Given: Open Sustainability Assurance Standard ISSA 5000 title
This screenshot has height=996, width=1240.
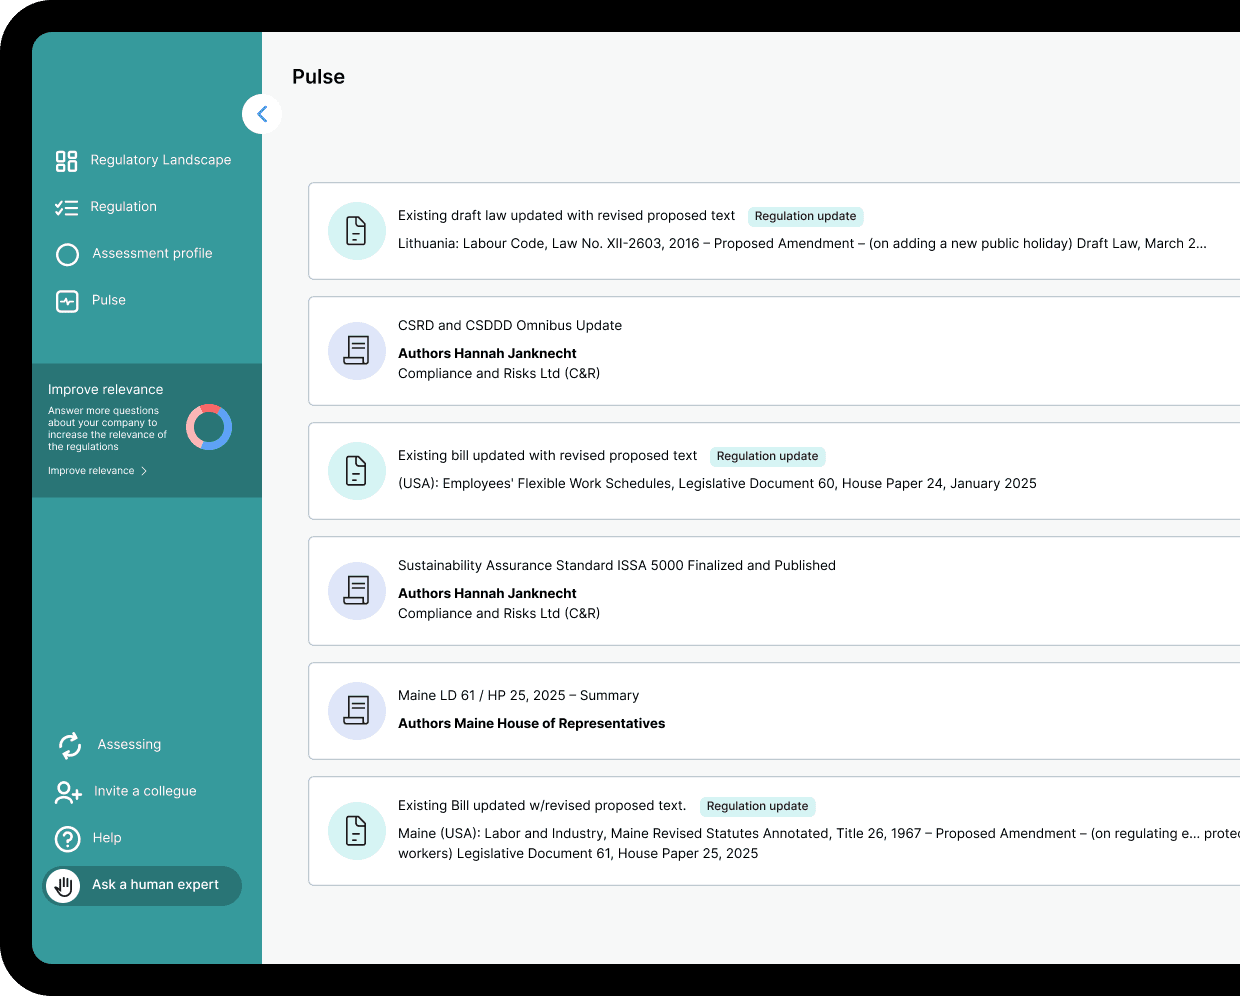Looking at the screenshot, I should pos(617,565).
